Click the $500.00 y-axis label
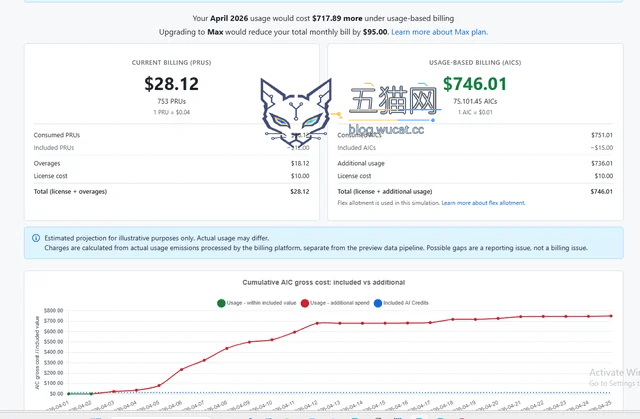 53,341
